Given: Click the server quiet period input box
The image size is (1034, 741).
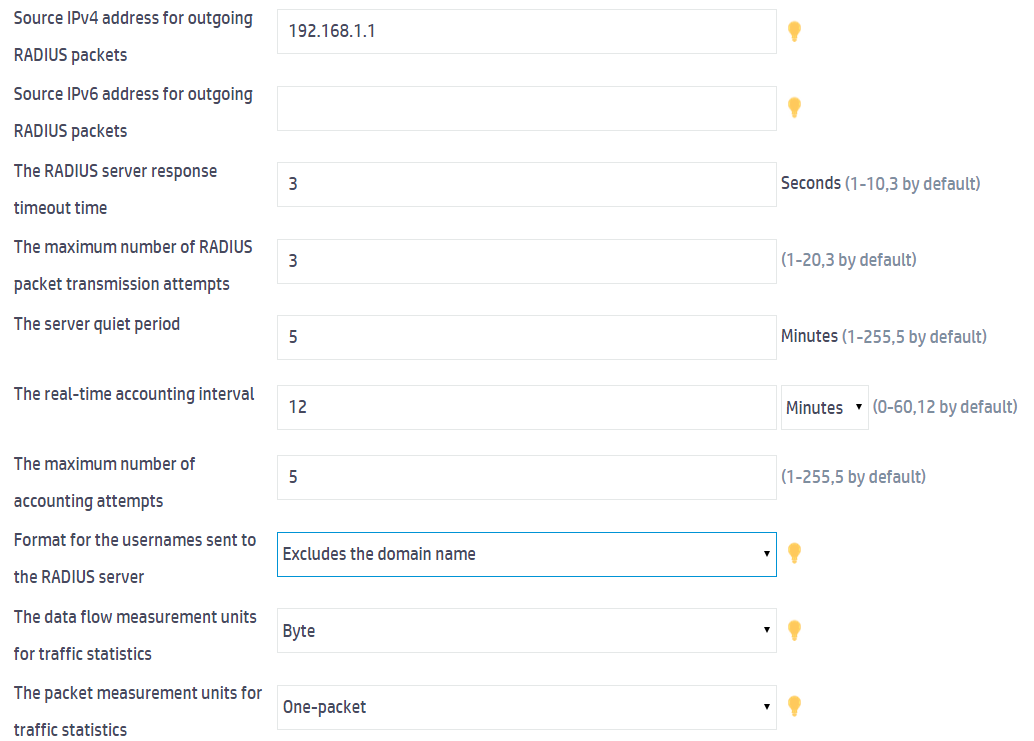Looking at the screenshot, I should coord(526,337).
